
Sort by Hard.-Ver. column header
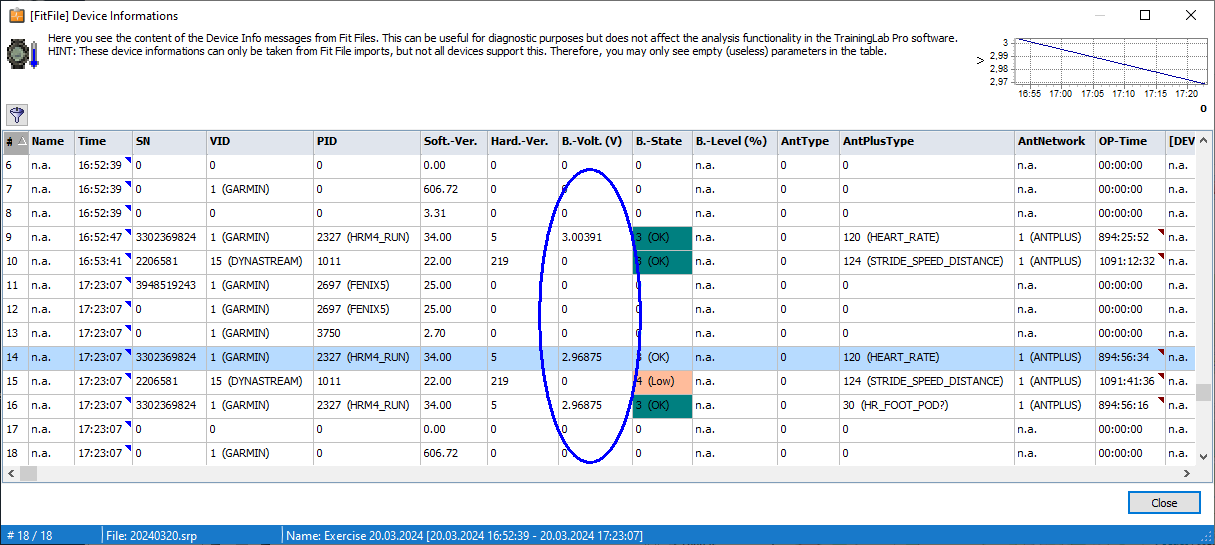click(x=522, y=142)
